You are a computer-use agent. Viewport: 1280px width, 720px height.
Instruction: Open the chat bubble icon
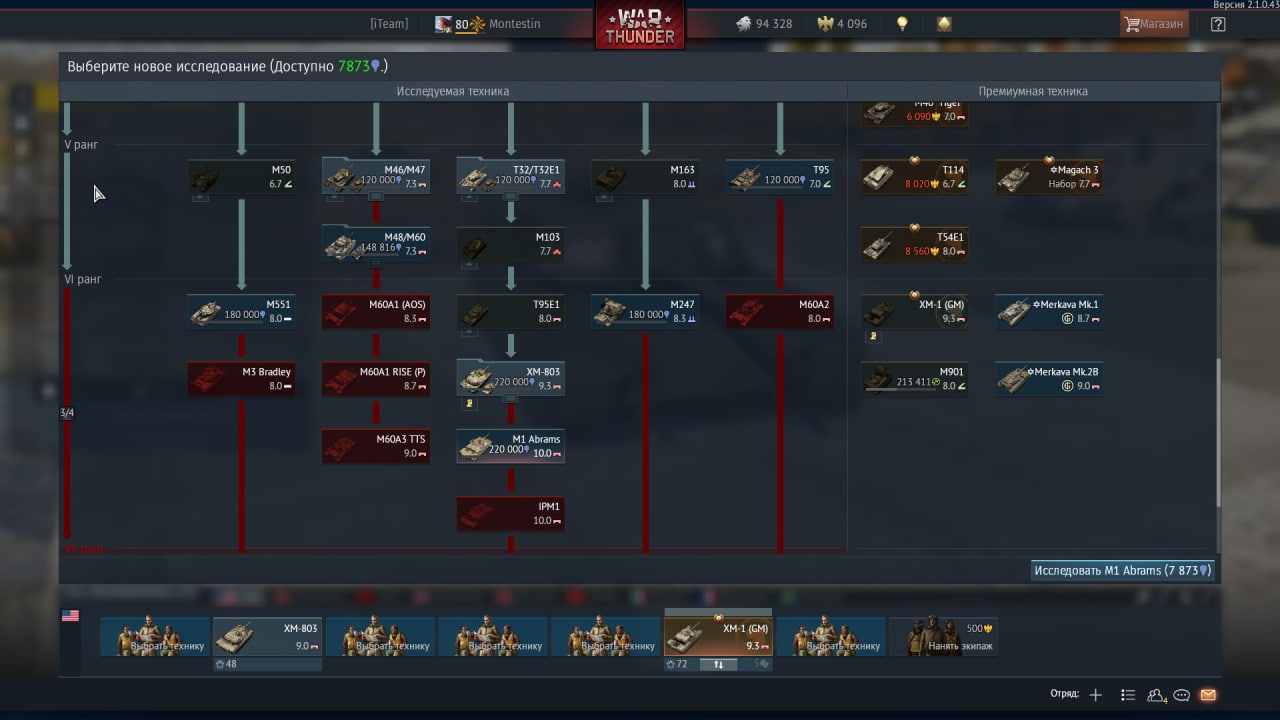tap(1182, 695)
